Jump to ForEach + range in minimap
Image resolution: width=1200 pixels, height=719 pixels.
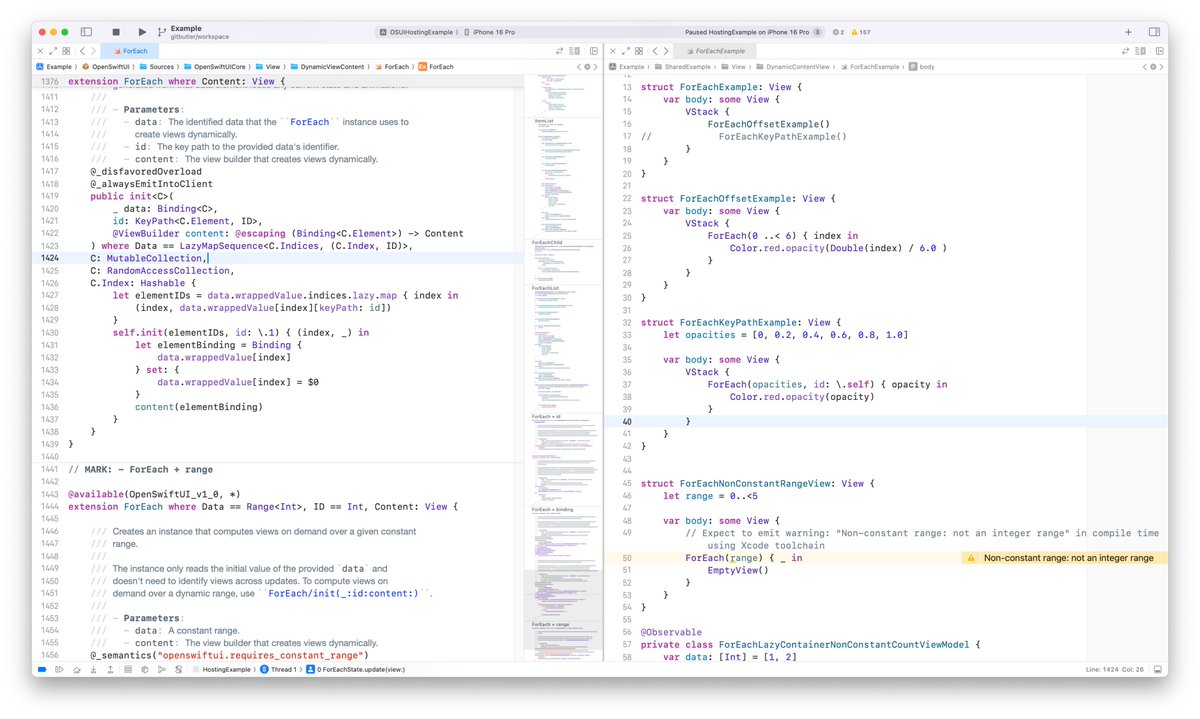(553, 624)
